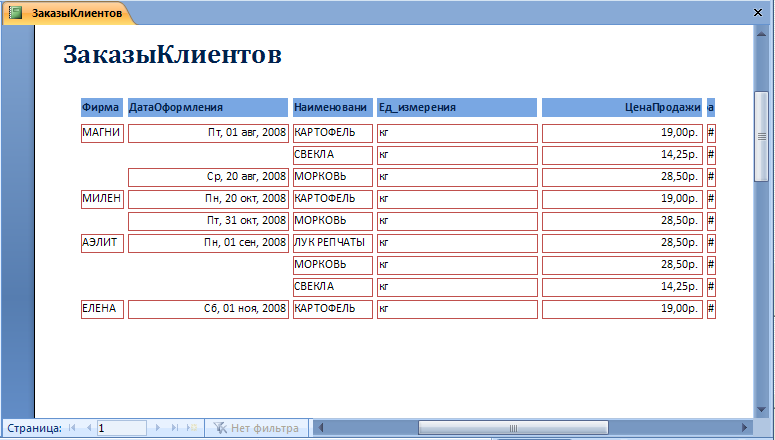Click the кг cell in the ЛУК РЕПЧАТЫ row

457,243
